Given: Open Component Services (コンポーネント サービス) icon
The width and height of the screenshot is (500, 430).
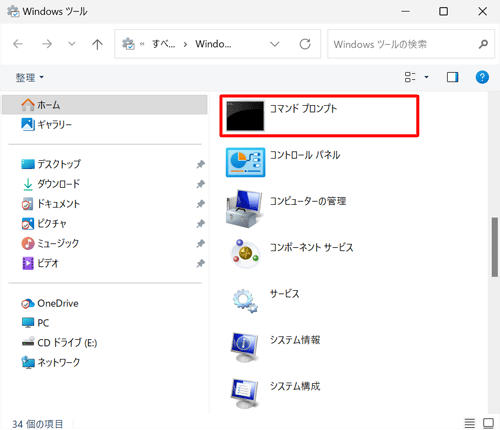Looking at the screenshot, I should (245, 254).
